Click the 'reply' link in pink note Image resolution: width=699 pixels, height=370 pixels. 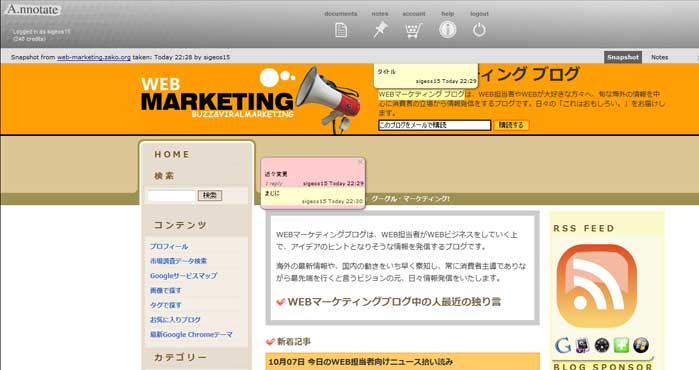[274, 183]
